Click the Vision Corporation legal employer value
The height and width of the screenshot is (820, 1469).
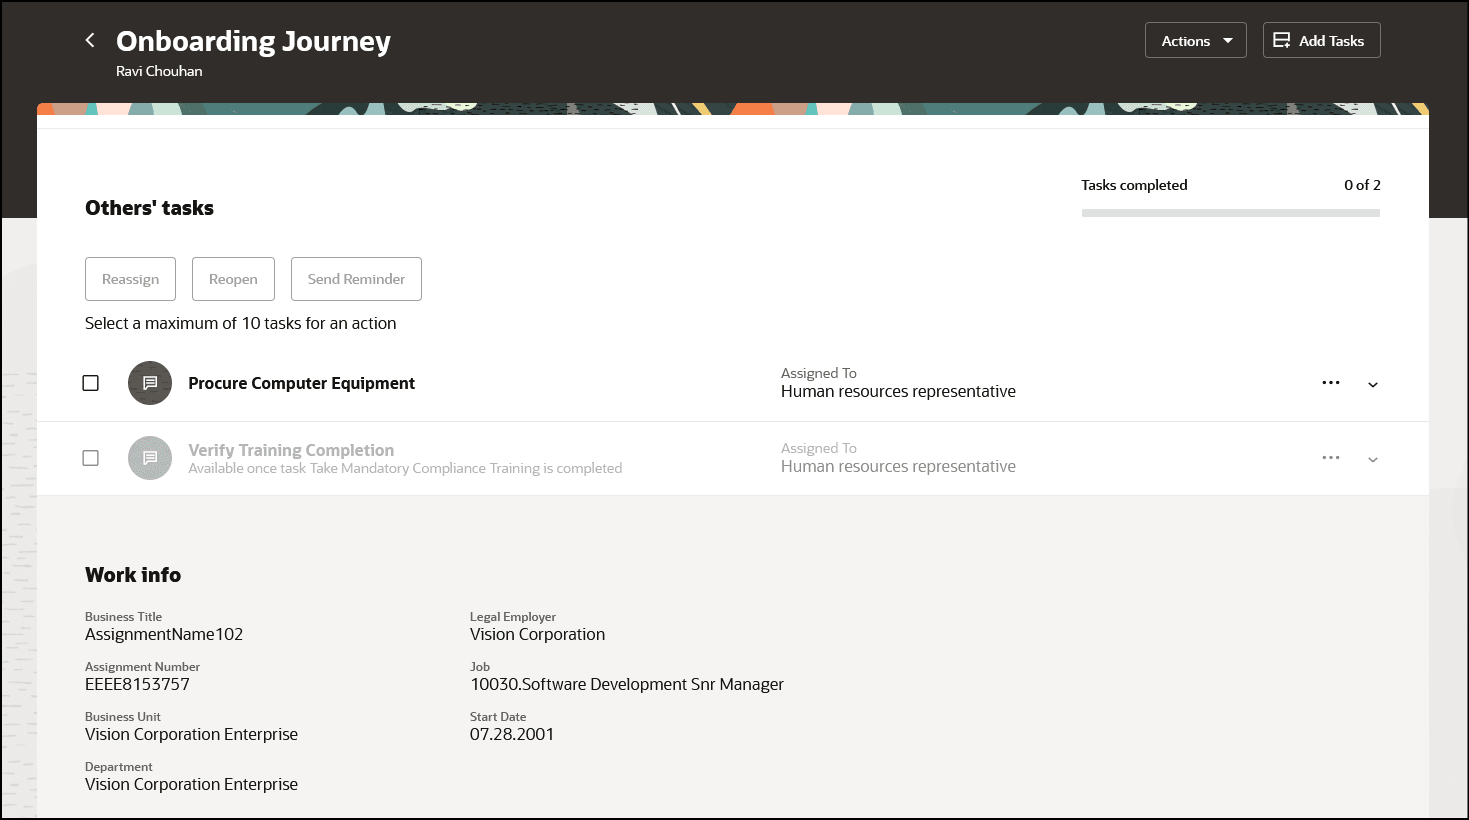[x=537, y=634]
